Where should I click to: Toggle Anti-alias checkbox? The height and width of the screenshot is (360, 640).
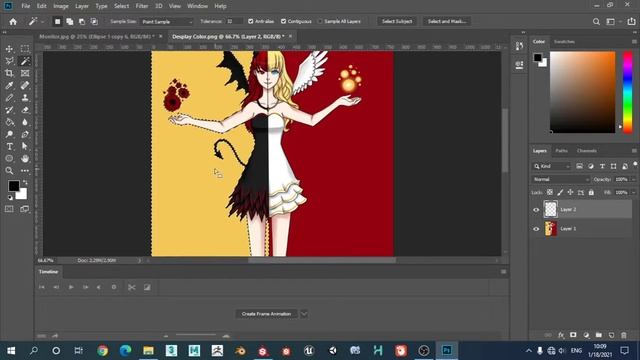[x=251, y=21]
